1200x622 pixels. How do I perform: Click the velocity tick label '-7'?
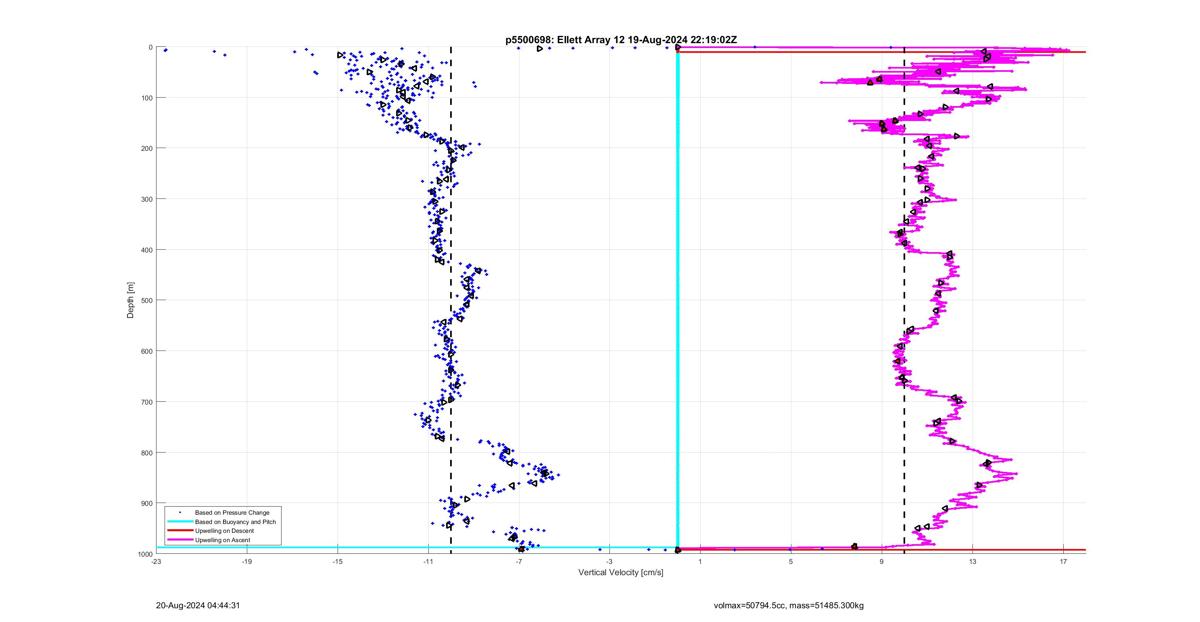pos(519,562)
